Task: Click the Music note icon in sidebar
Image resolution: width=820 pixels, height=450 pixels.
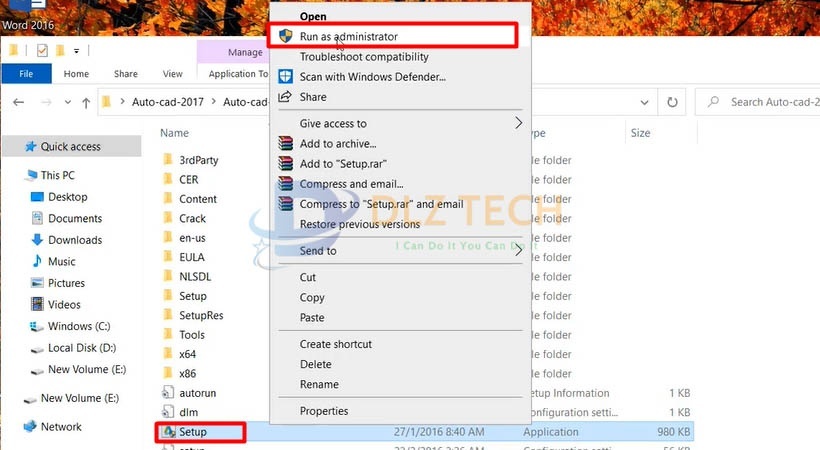Action: click(x=37, y=262)
